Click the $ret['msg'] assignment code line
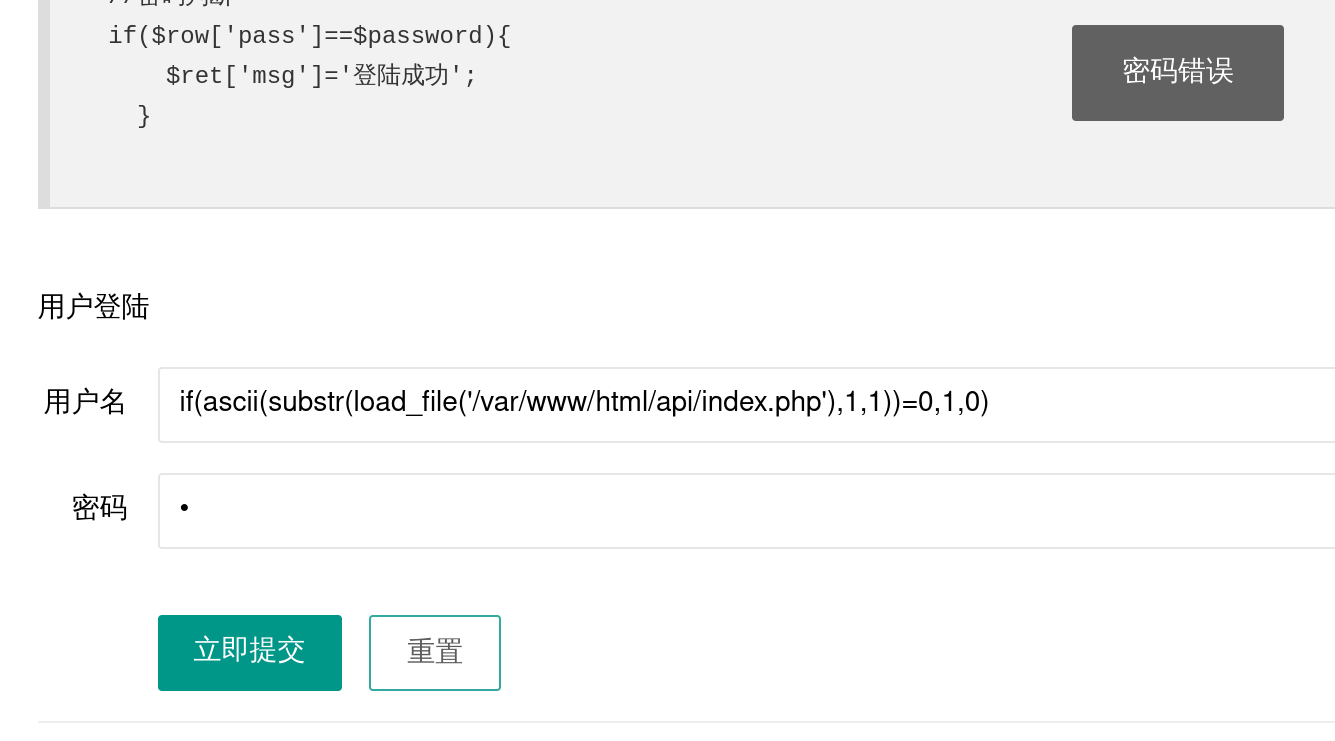This screenshot has width=1335, height=741. click(x=321, y=76)
